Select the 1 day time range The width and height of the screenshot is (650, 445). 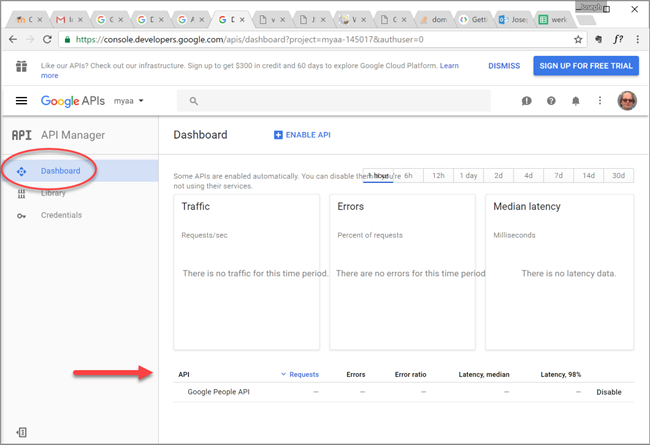(468, 175)
